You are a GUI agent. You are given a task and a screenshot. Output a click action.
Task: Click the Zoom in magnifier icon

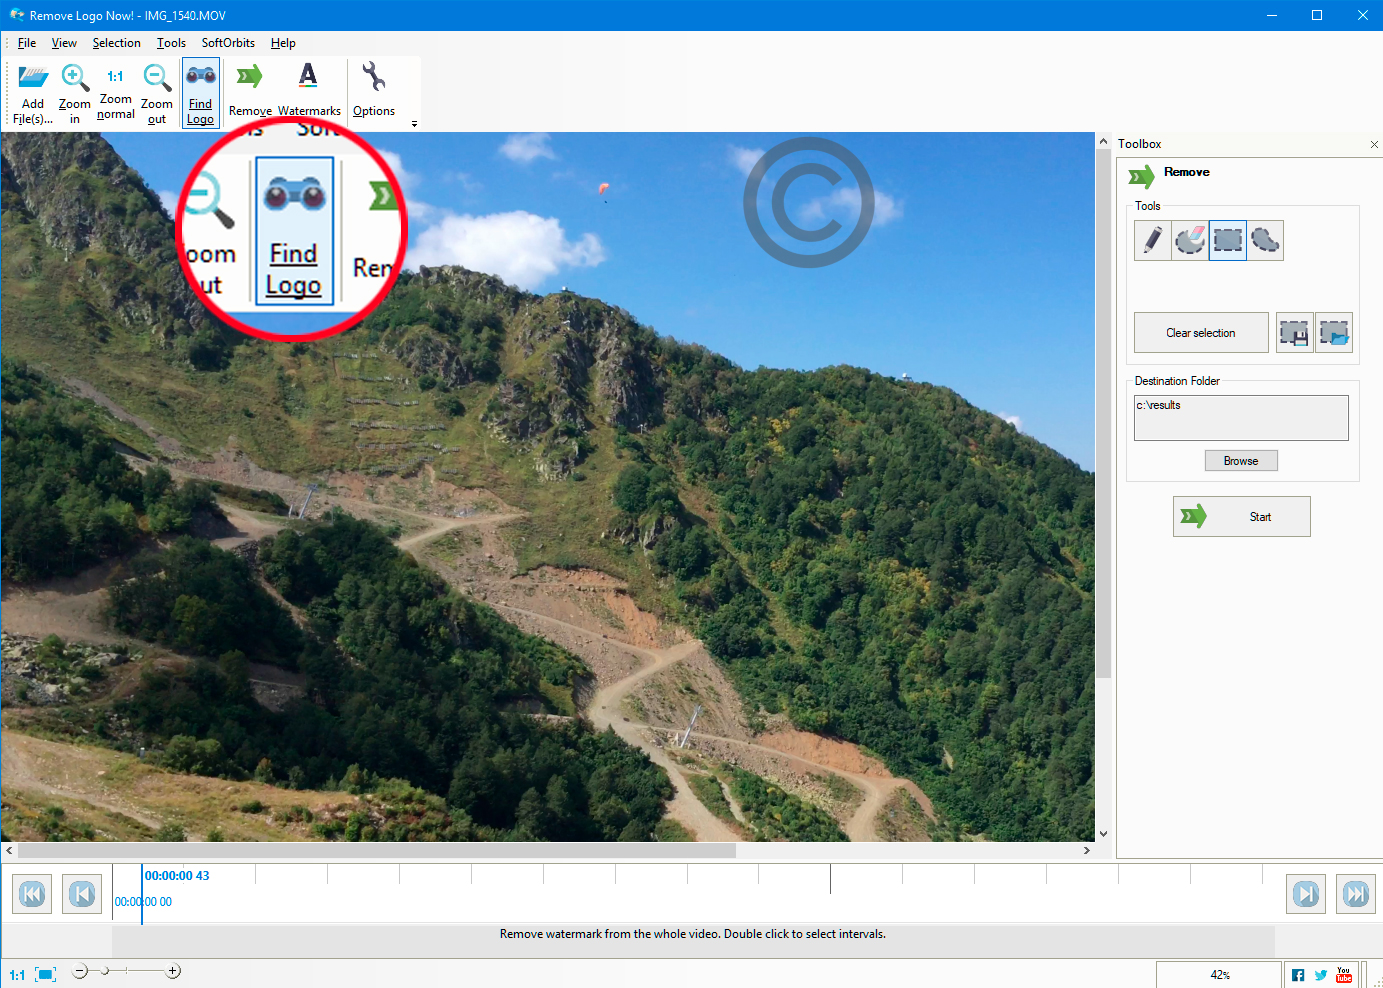[75, 78]
